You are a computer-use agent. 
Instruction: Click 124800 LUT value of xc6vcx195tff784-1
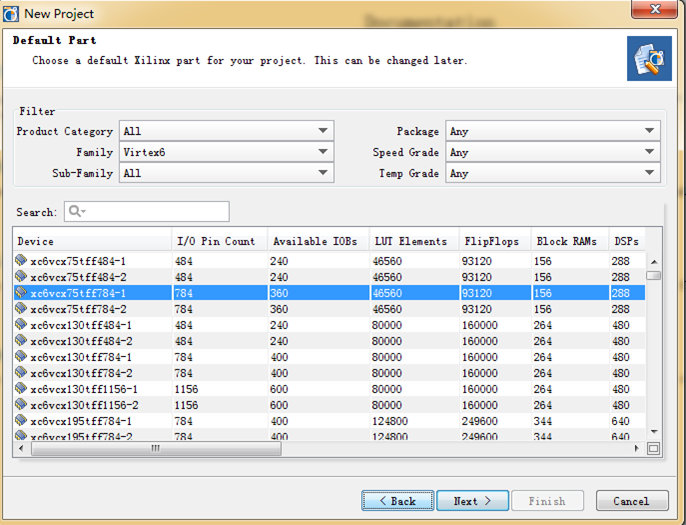[390, 421]
